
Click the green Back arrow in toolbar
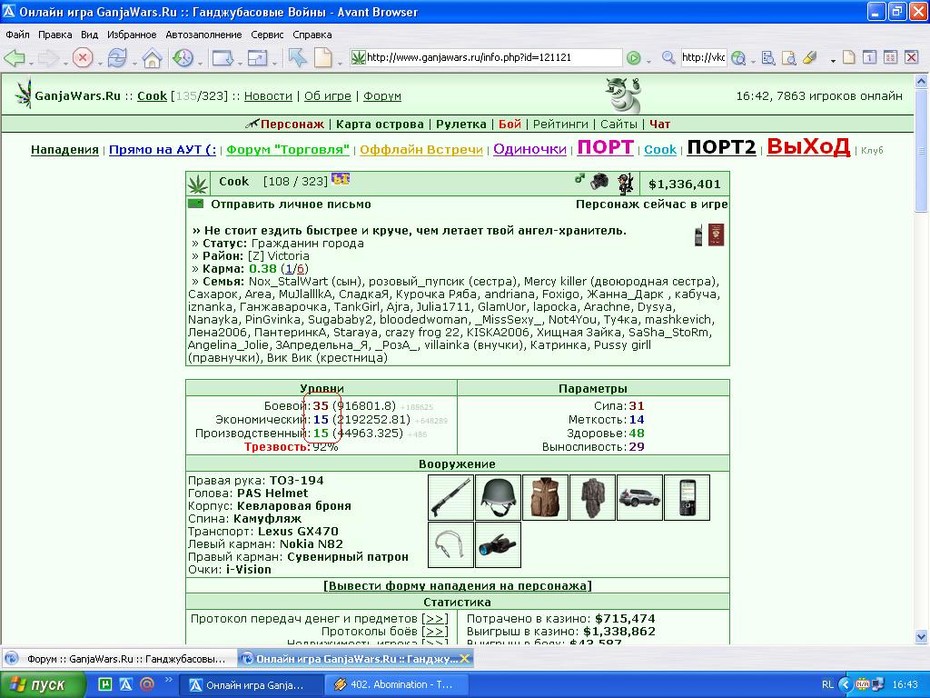[14, 58]
